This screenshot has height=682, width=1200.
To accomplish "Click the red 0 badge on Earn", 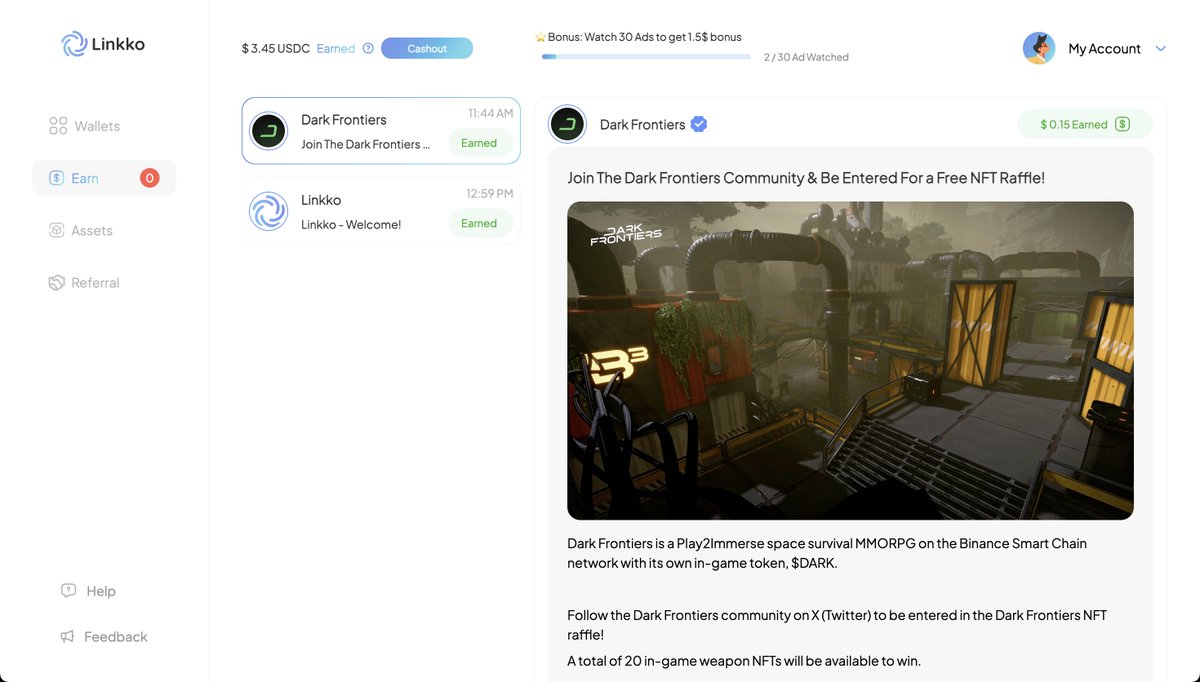I will pos(149,178).
